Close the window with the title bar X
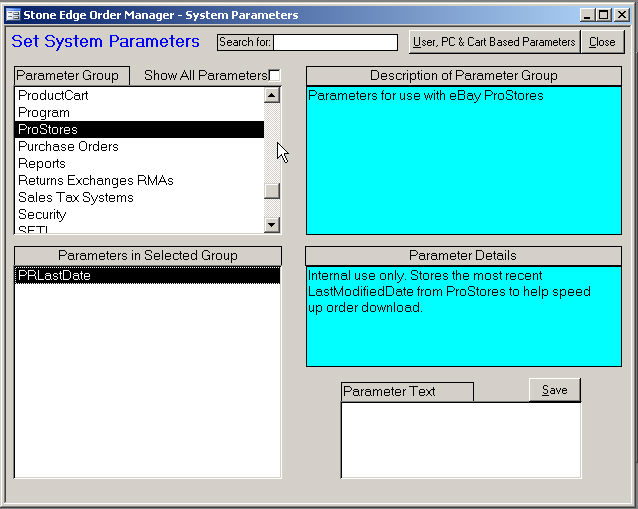The height and width of the screenshot is (509, 638). 622,15
